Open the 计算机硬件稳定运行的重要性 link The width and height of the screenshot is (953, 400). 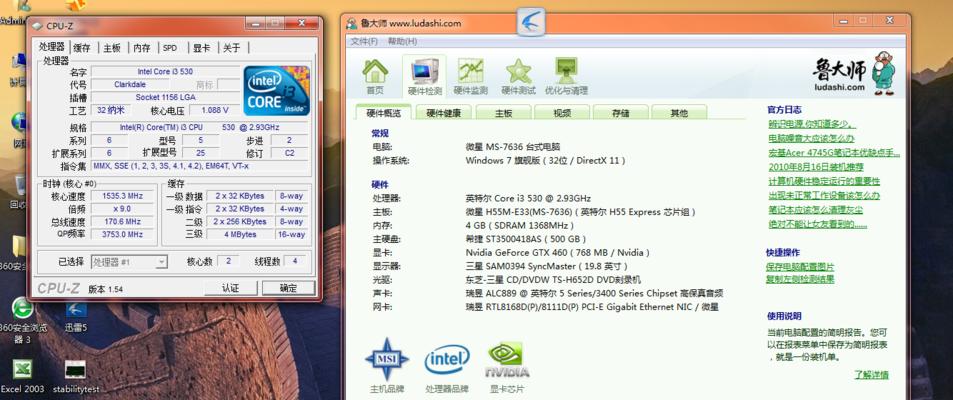click(x=824, y=181)
